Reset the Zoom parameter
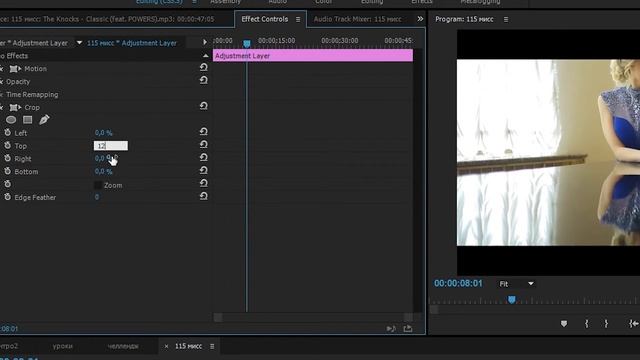The width and height of the screenshot is (640, 360). coord(203,183)
